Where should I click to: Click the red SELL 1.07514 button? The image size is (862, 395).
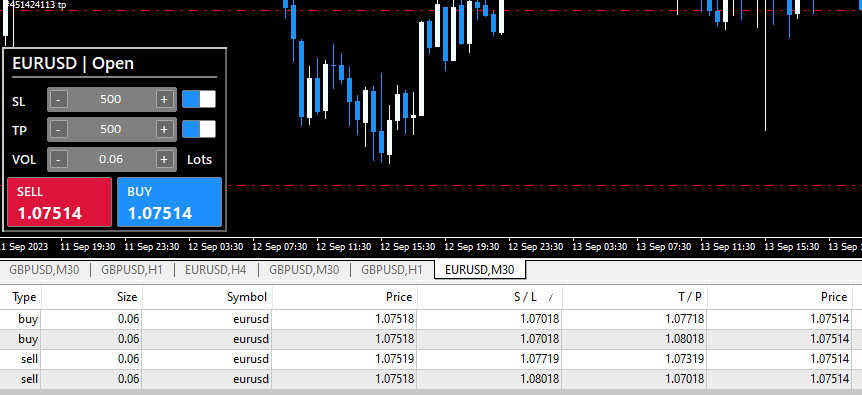pyautogui.click(x=59, y=202)
